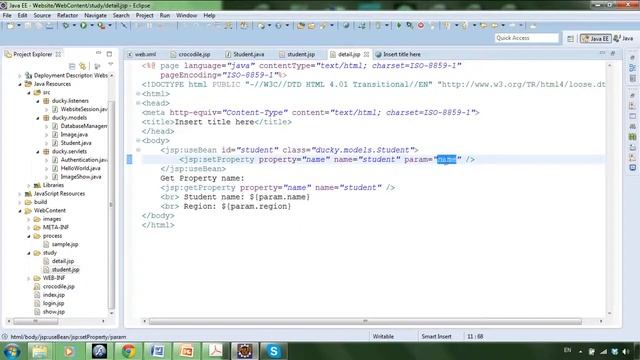The height and width of the screenshot is (360, 640).
Task: Switch to the Student.java editor tab
Action: pos(246,54)
